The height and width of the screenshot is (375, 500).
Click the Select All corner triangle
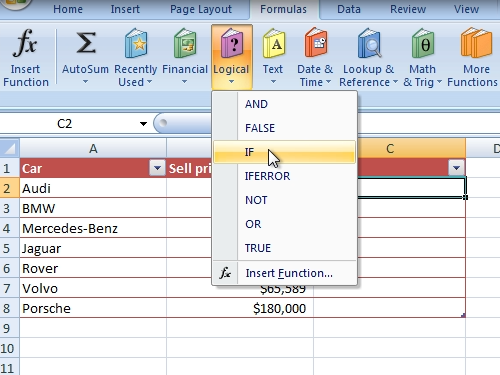10,148
